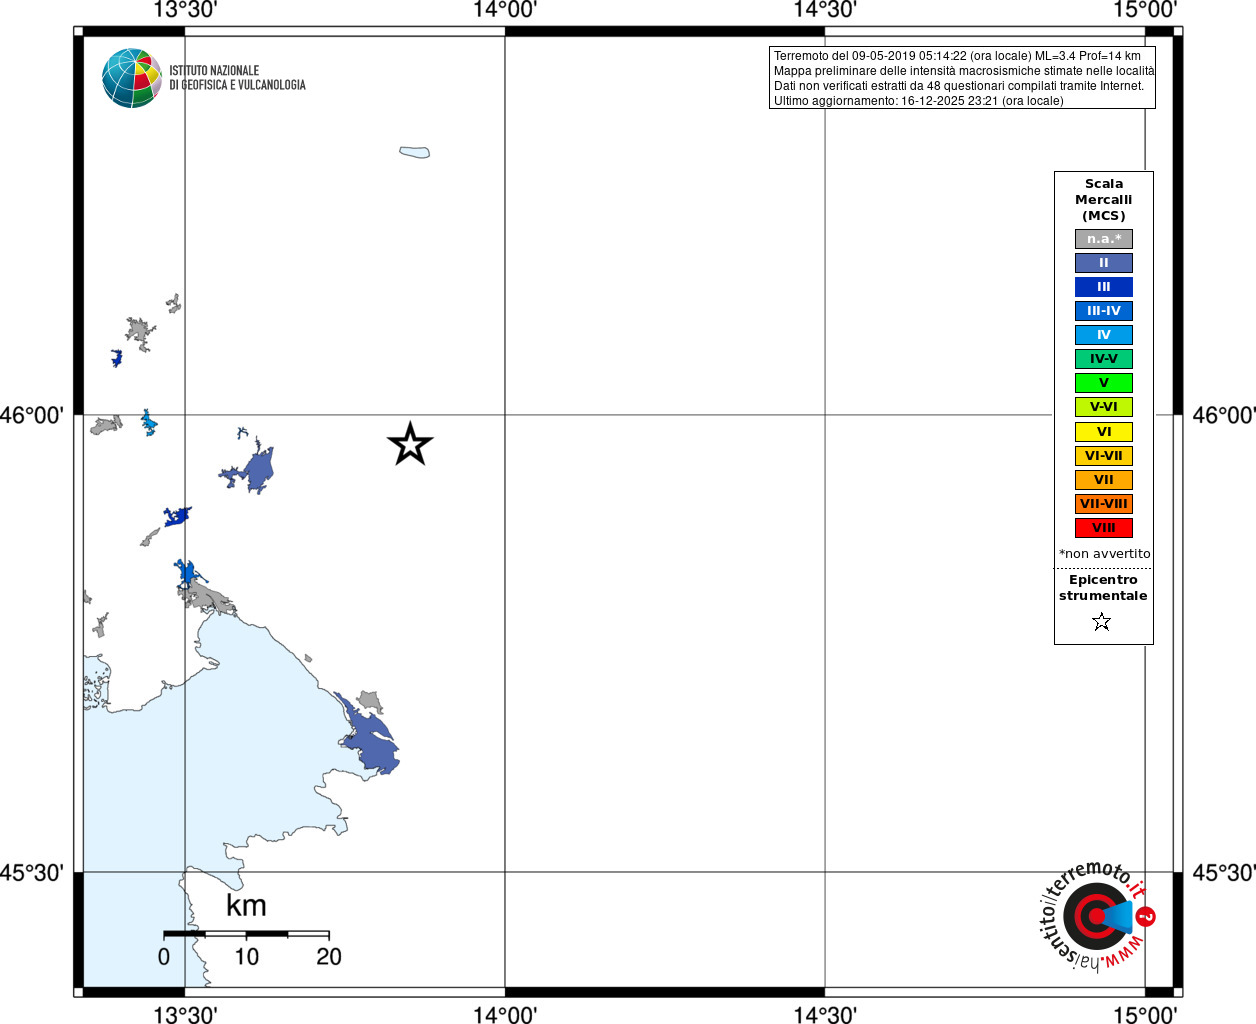Click 'ISTITUTO NAZIONALE DI GEOFISICA E VULCANOLOGIA' text
This screenshot has height=1024, width=1256.
click(237, 78)
